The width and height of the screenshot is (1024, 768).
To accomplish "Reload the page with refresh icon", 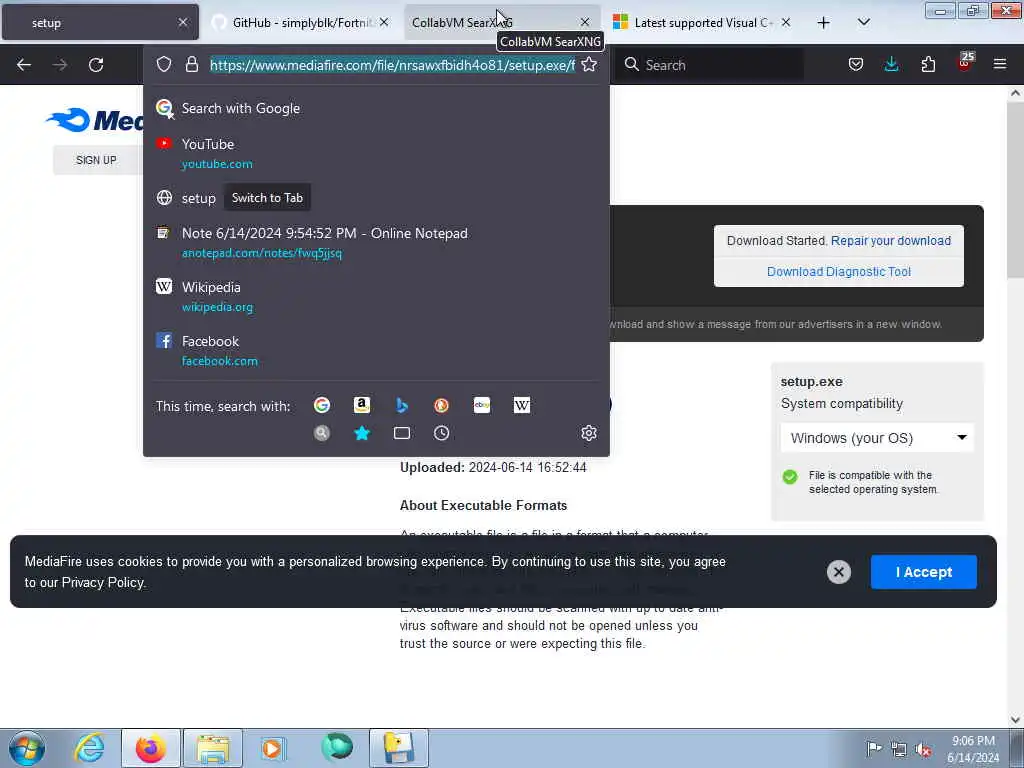I will (x=96, y=65).
